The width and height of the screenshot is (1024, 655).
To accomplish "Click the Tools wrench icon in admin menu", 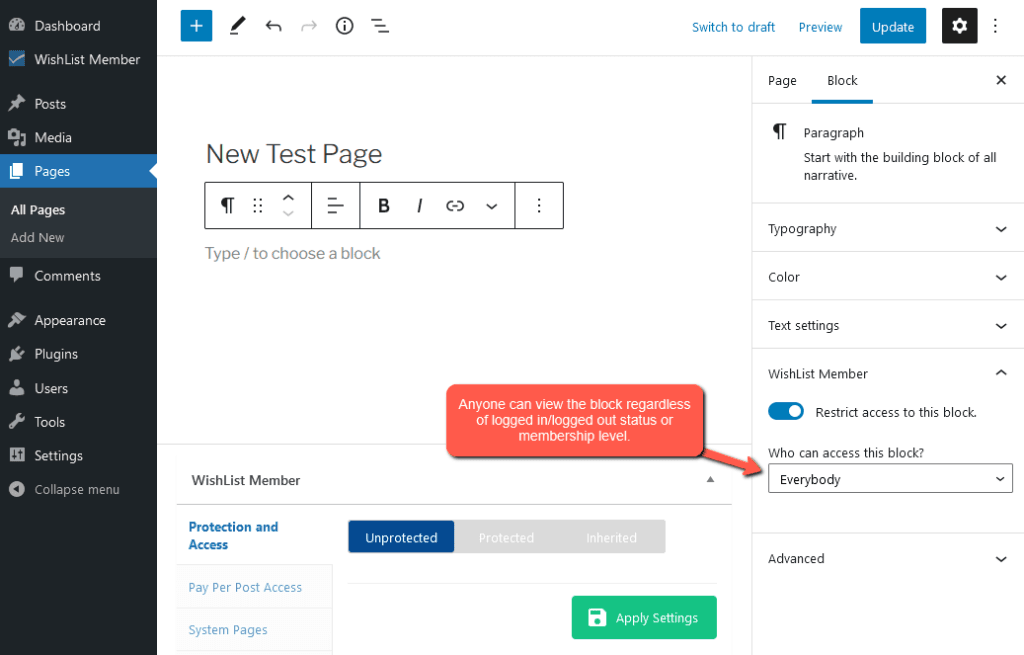I will tap(17, 421).
